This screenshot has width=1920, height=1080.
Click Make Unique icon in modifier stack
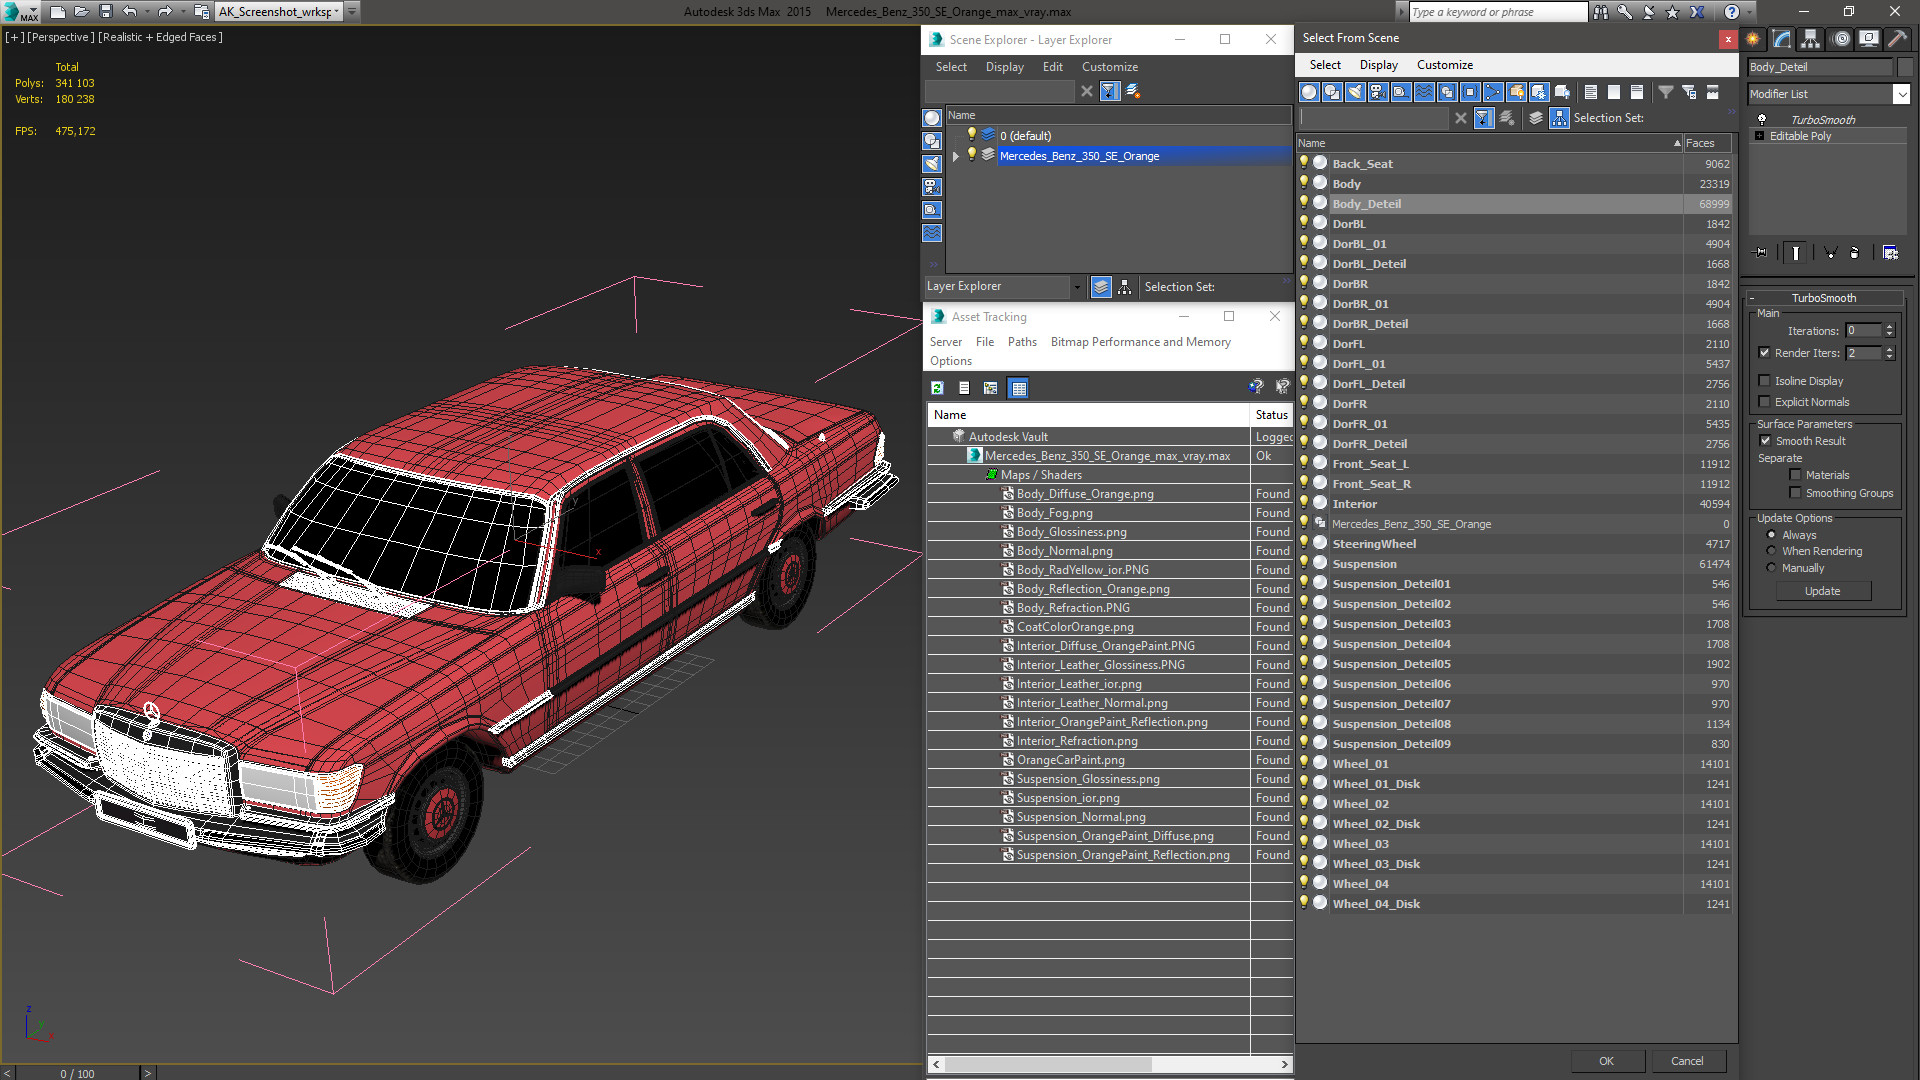coord(1830,253)
